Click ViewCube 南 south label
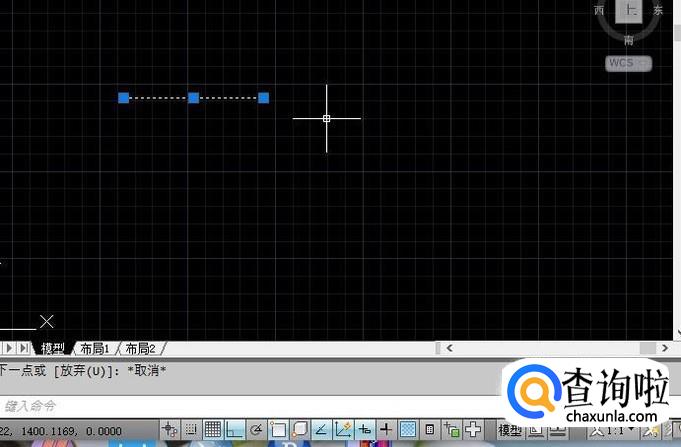The height and width of the screenshot is (447, 681). coord(628,40)
